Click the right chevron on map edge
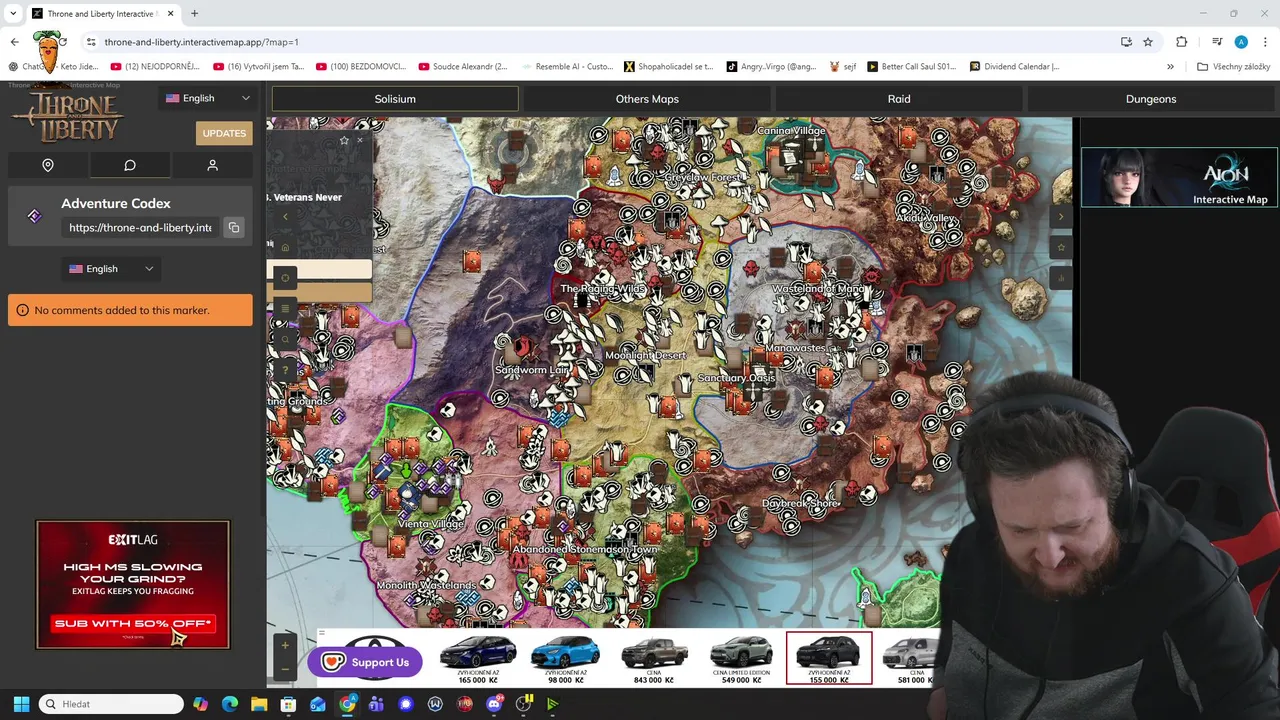This screenshot has height=720, width=1280. tap(1061, 217)
